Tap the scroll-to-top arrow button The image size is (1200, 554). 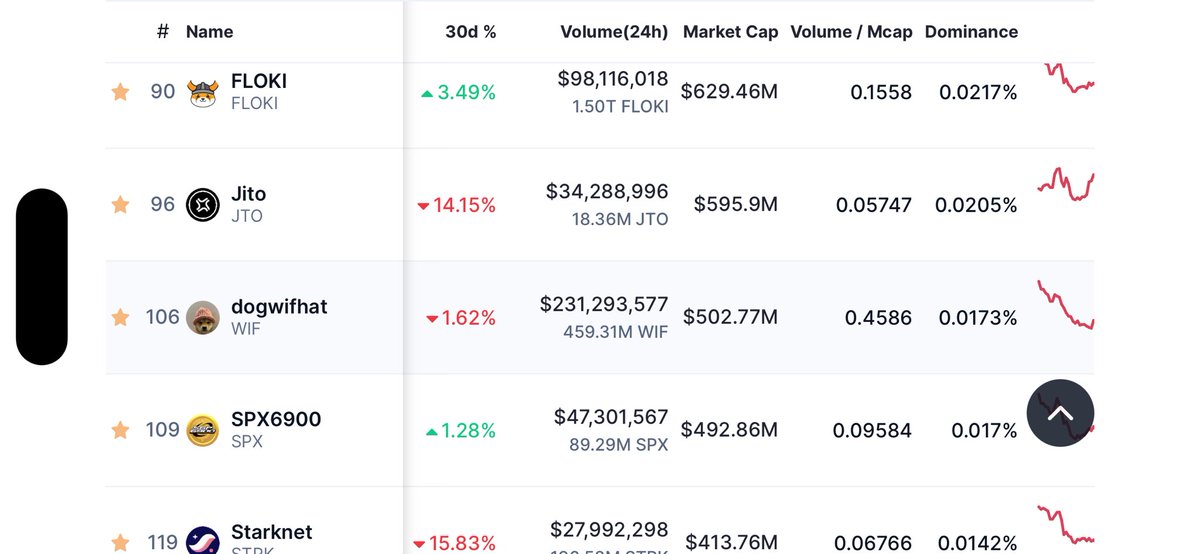(1061, 413)
